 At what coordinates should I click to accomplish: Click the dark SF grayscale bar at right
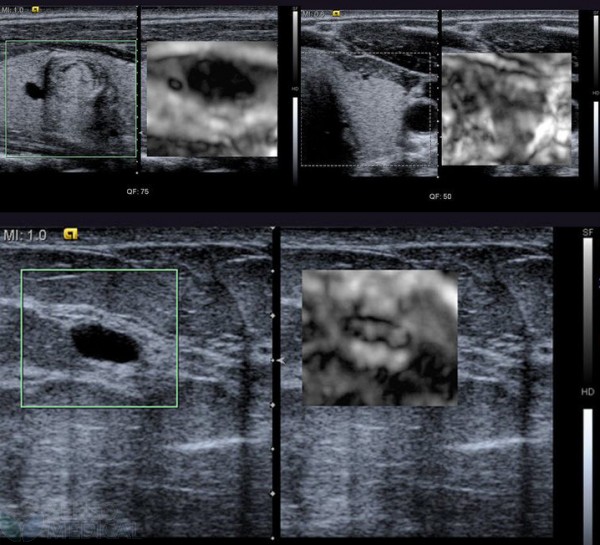588,310
